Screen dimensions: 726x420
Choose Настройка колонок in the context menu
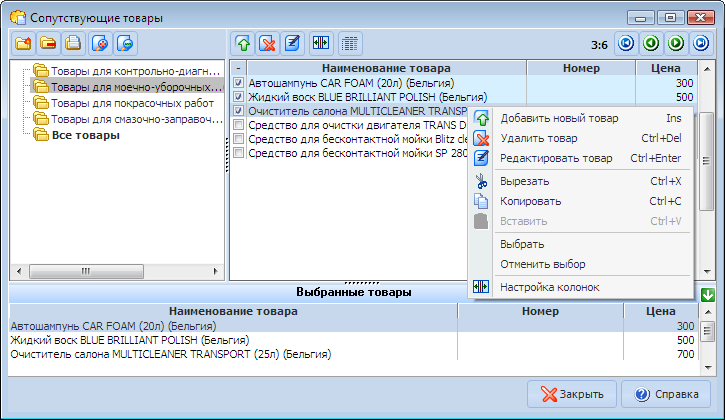tap(549, 287)
